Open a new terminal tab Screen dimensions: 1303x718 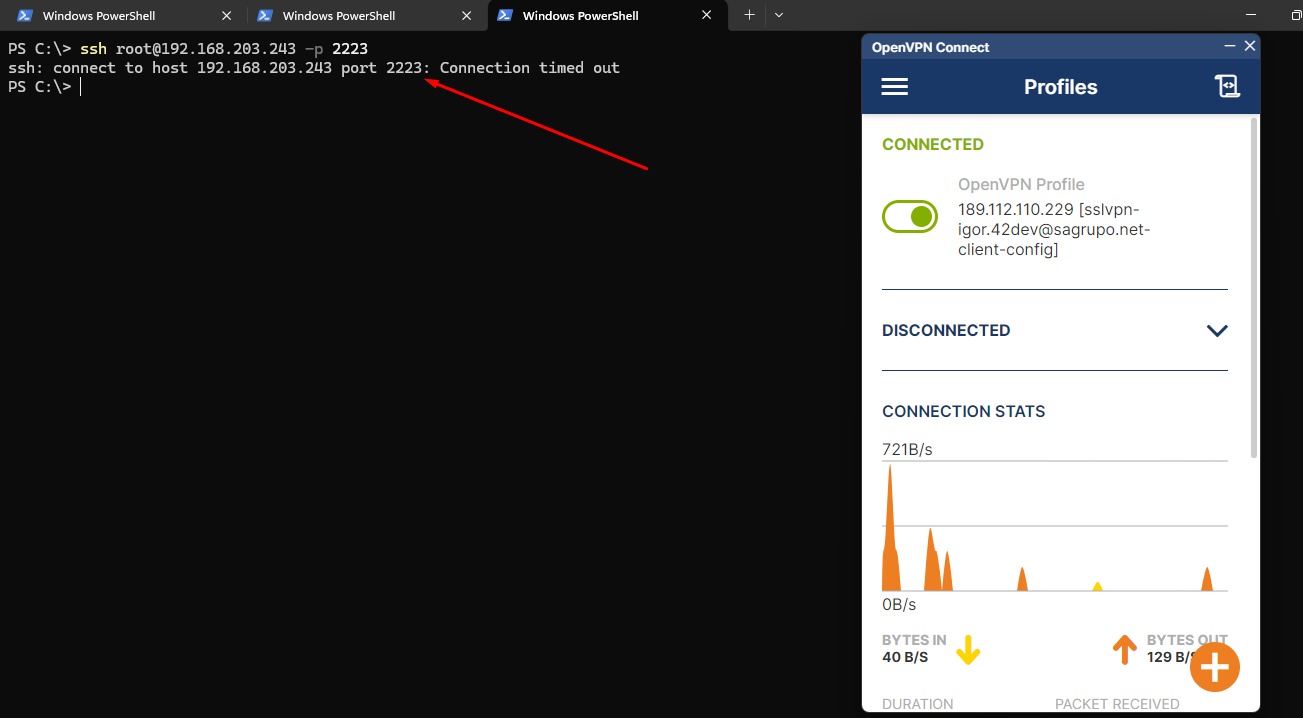click(x=749, y=16)
